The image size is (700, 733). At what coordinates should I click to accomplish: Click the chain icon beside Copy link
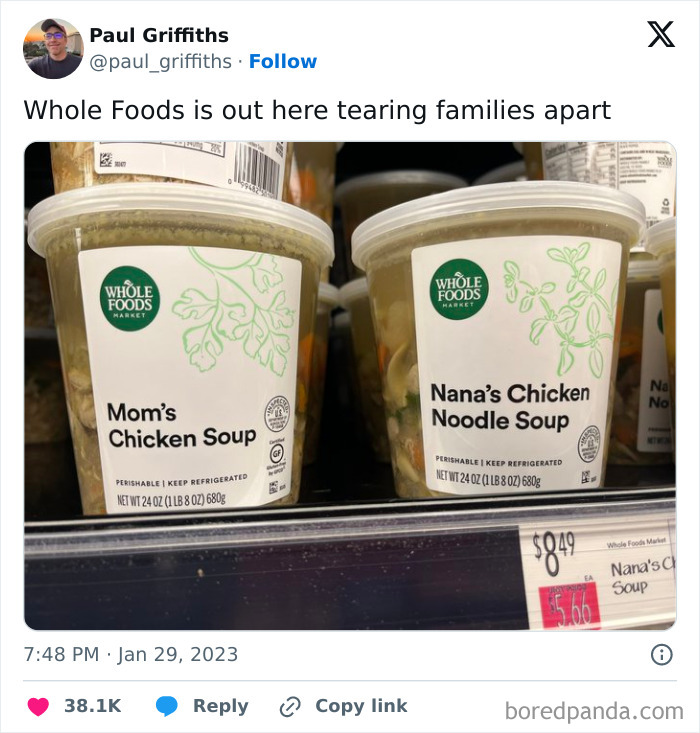click(x=291, y=706)
